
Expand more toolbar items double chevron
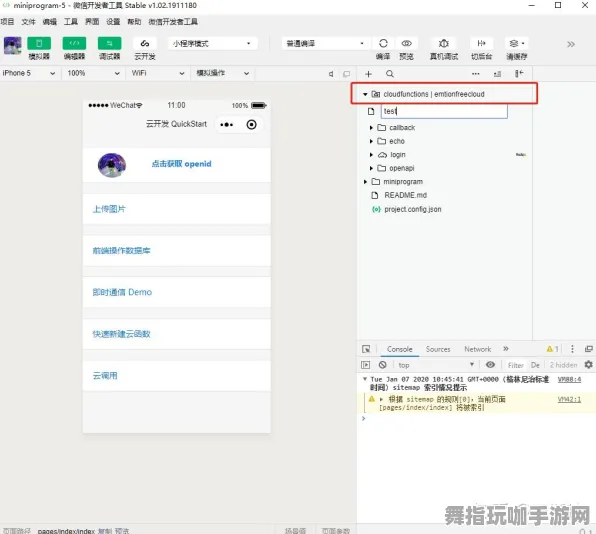571,44
